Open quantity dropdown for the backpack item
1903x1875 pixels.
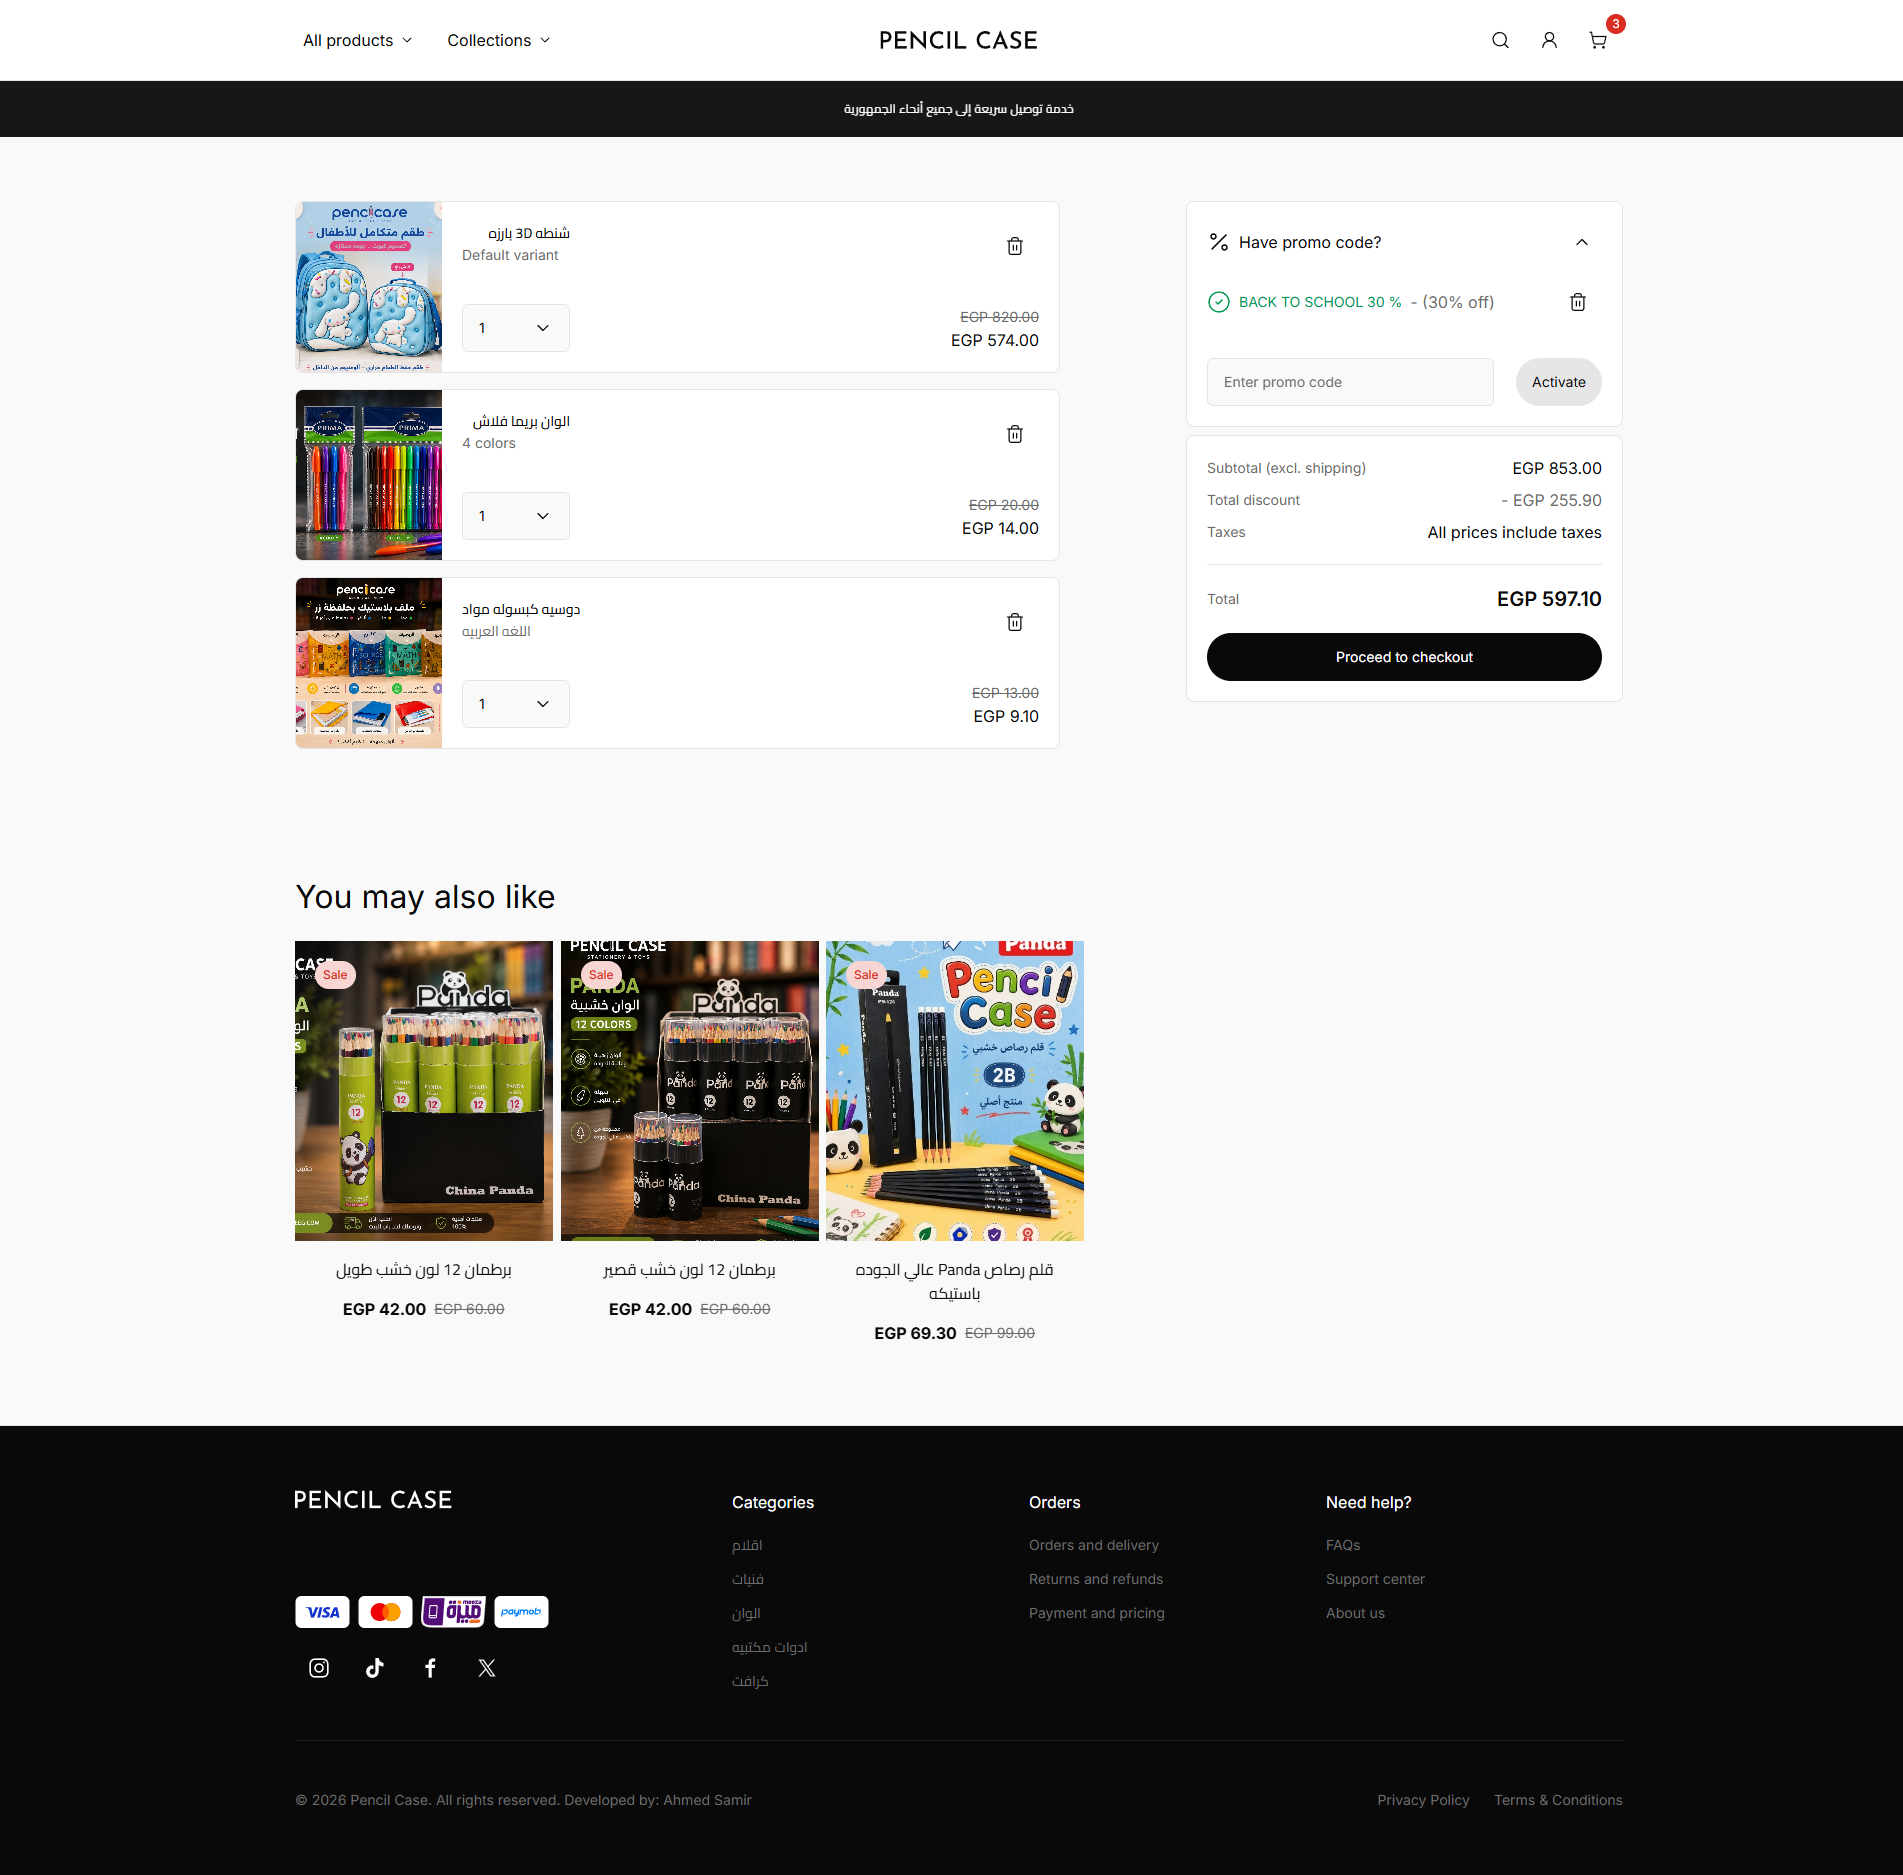pyautogui.click(x=516, y=328)
